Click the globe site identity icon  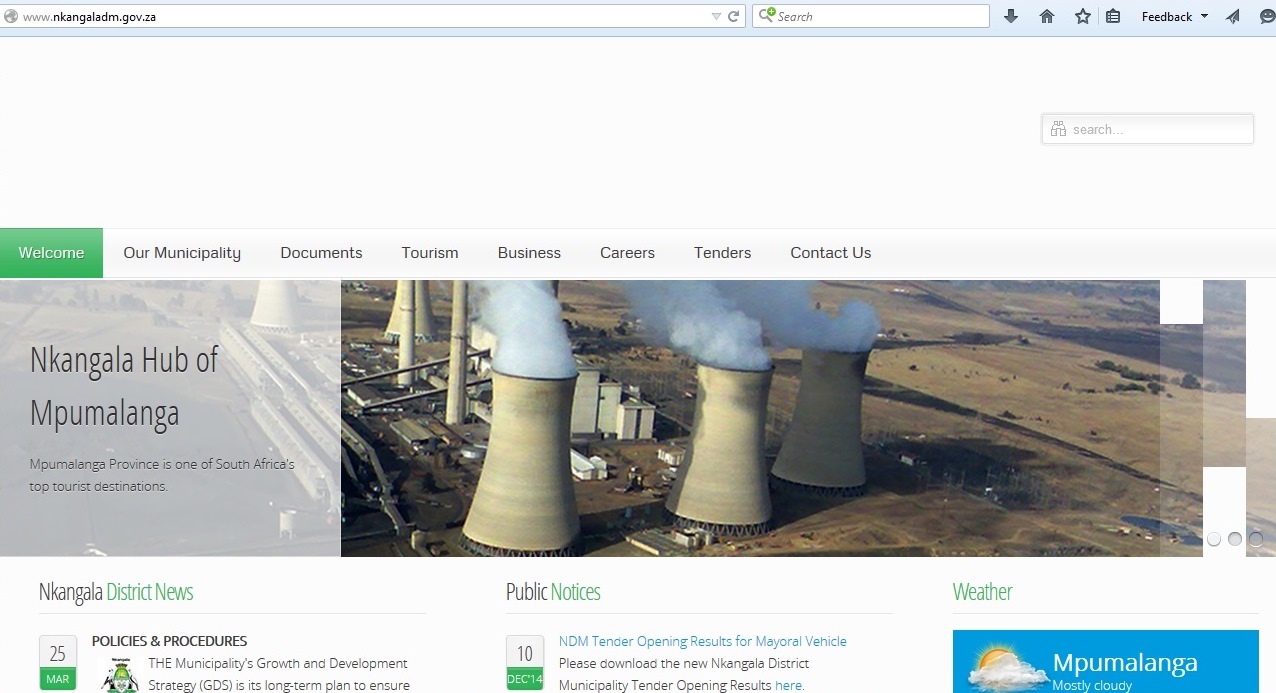[12, 16]
